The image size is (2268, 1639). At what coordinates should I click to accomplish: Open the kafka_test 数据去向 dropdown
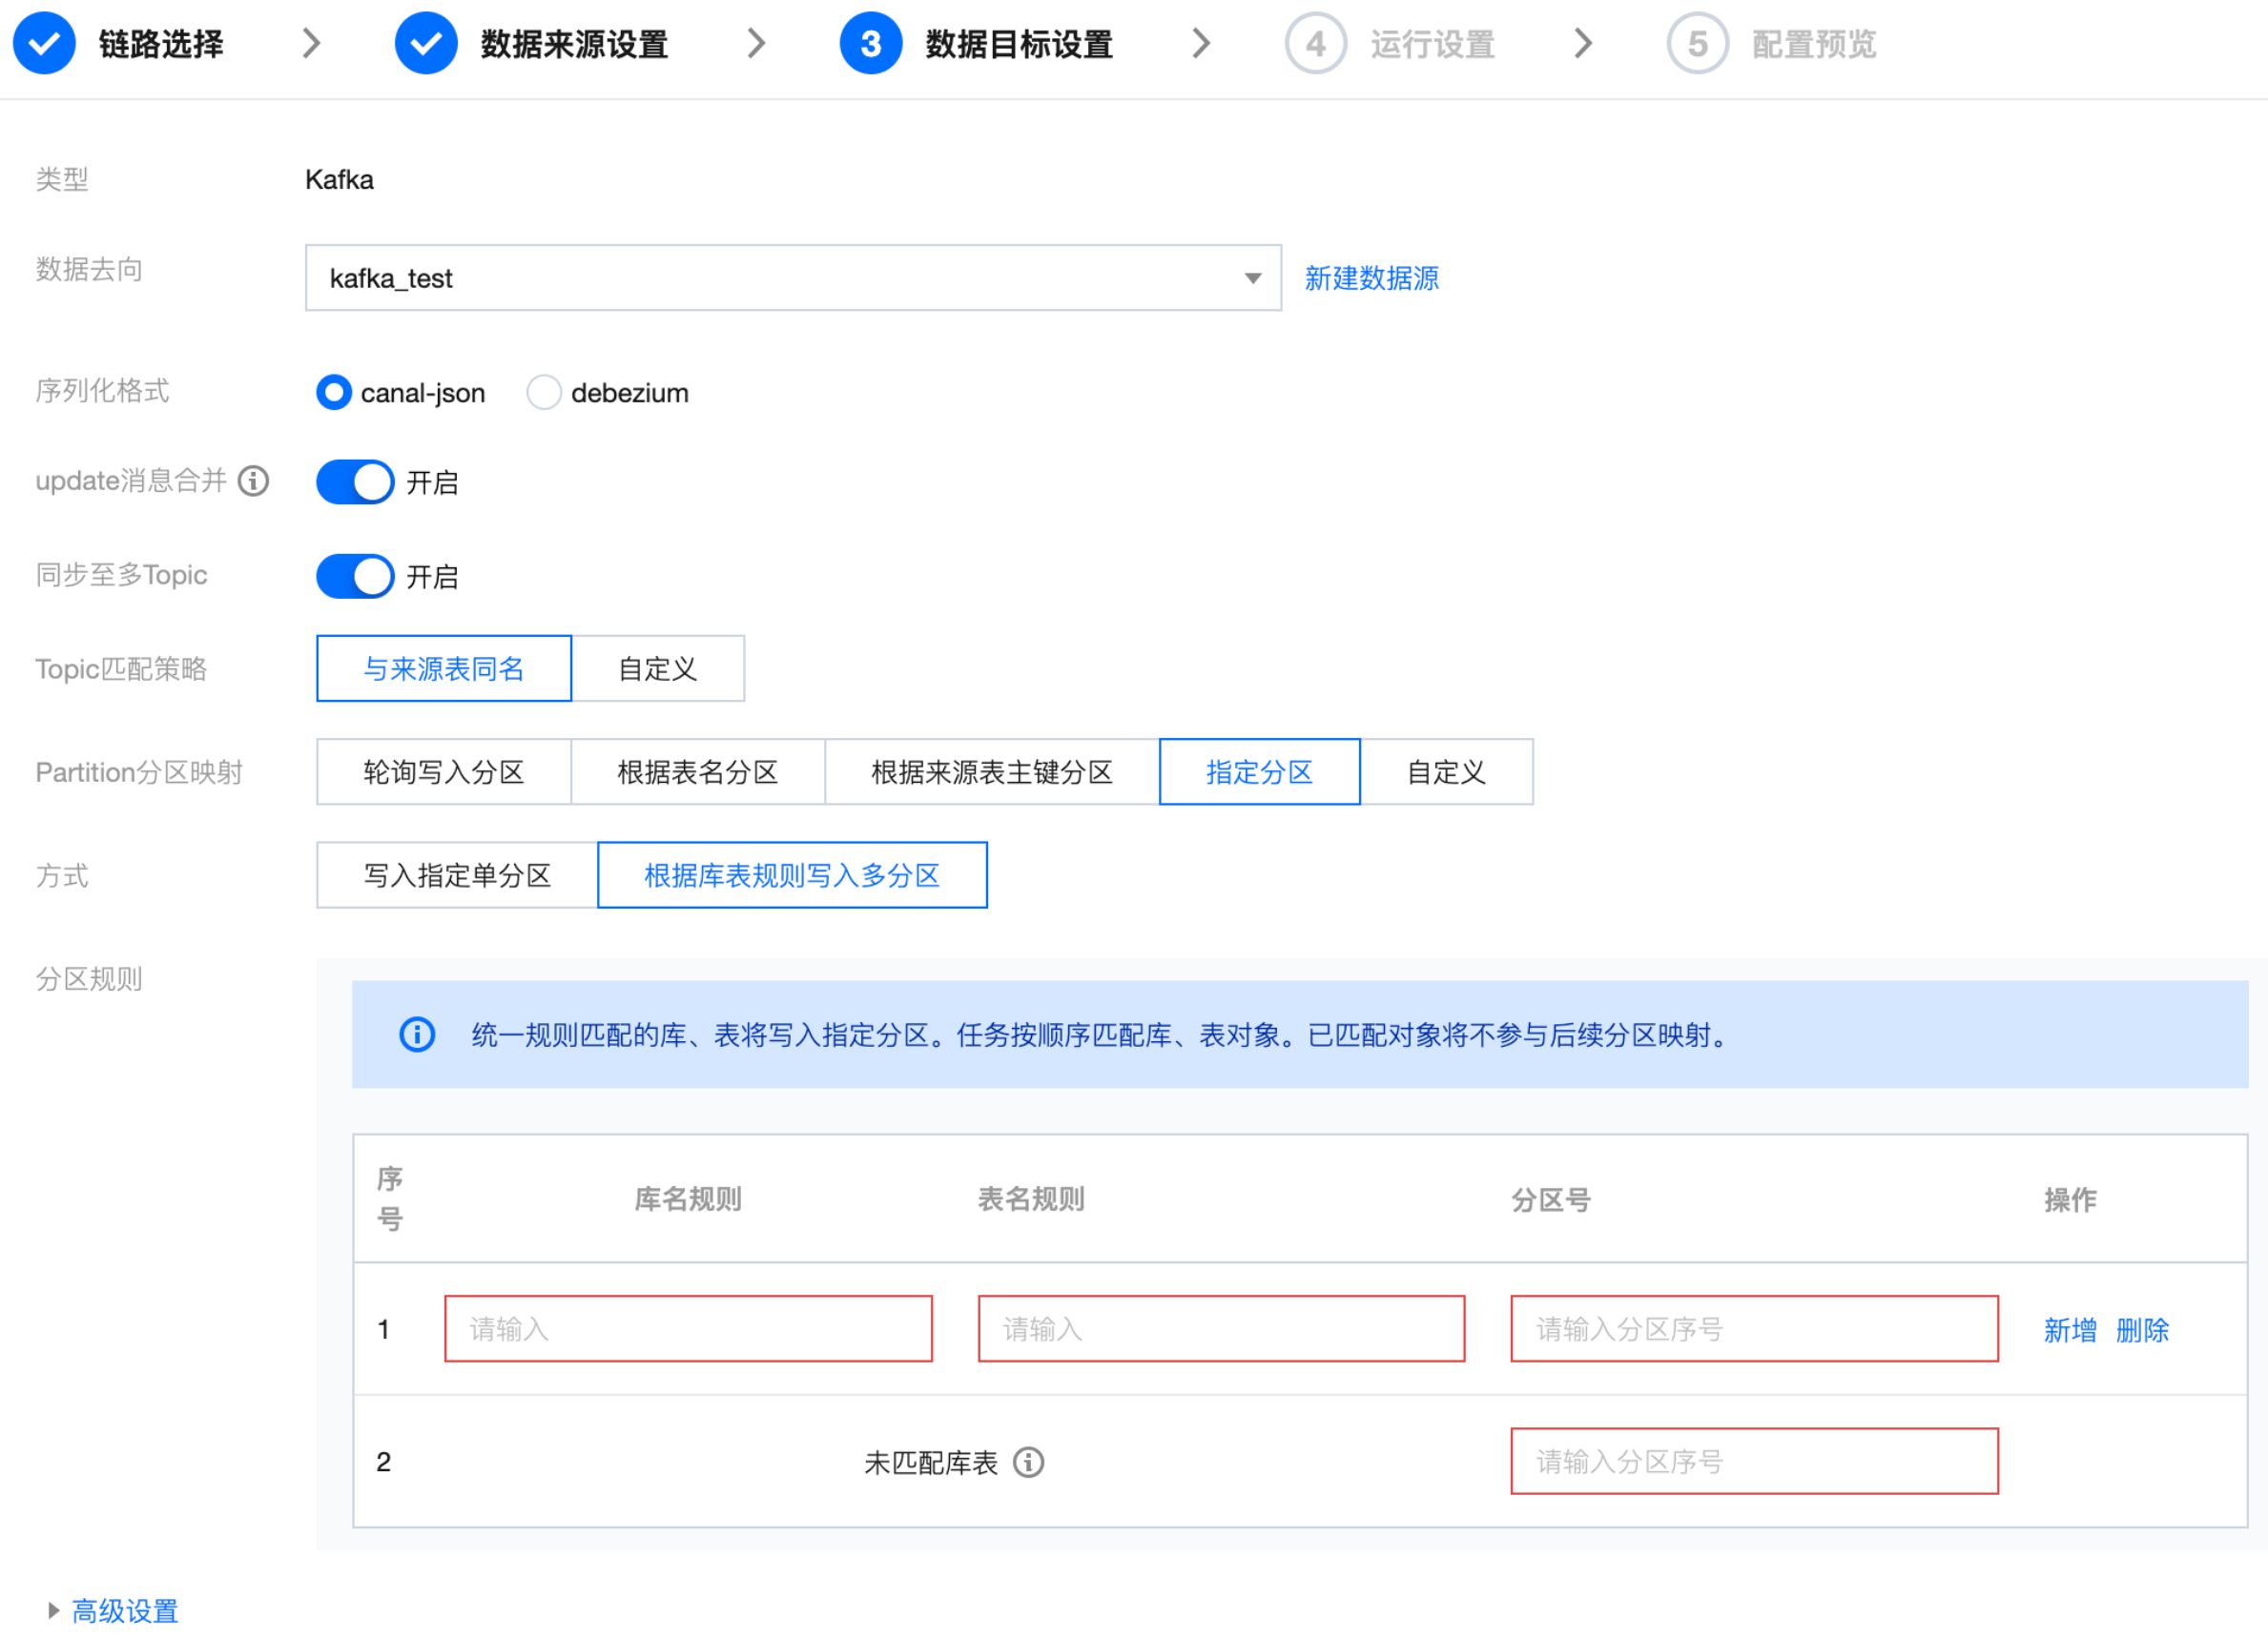pyautogui.click(x=792, y=278)
